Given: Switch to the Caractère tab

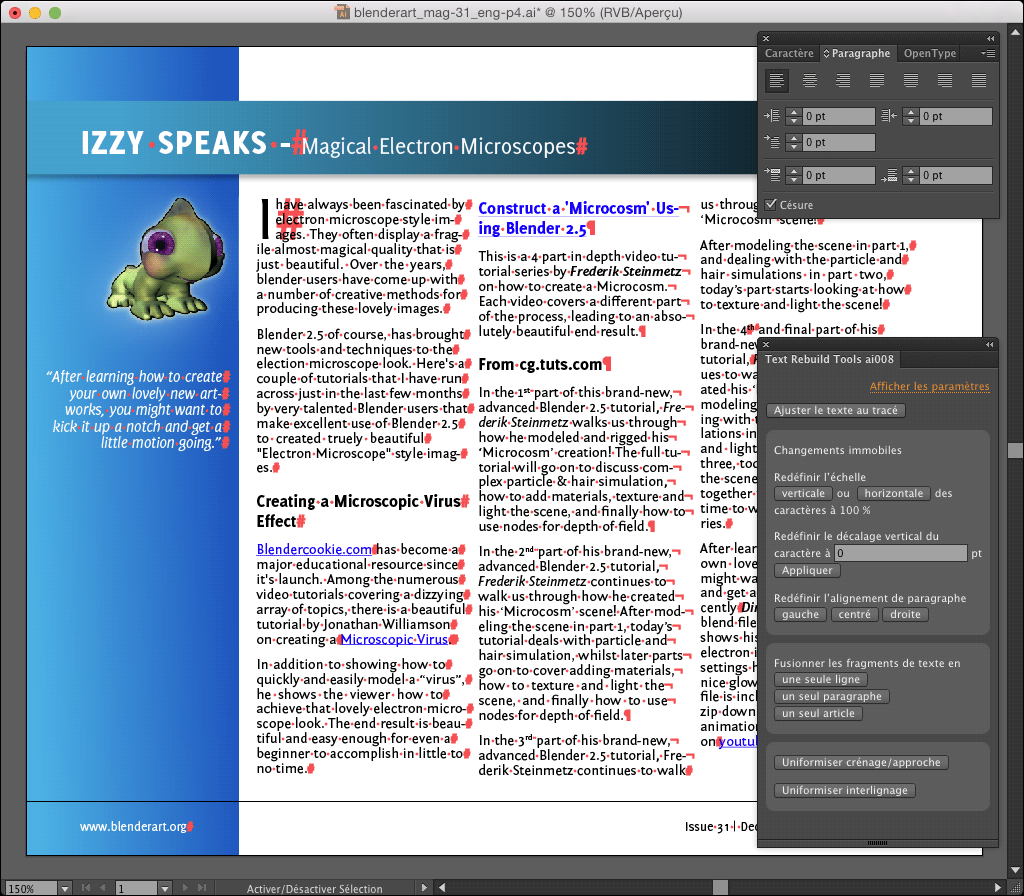Looking at the screenshot, I should pyautogui.click(x=789, y=54).
